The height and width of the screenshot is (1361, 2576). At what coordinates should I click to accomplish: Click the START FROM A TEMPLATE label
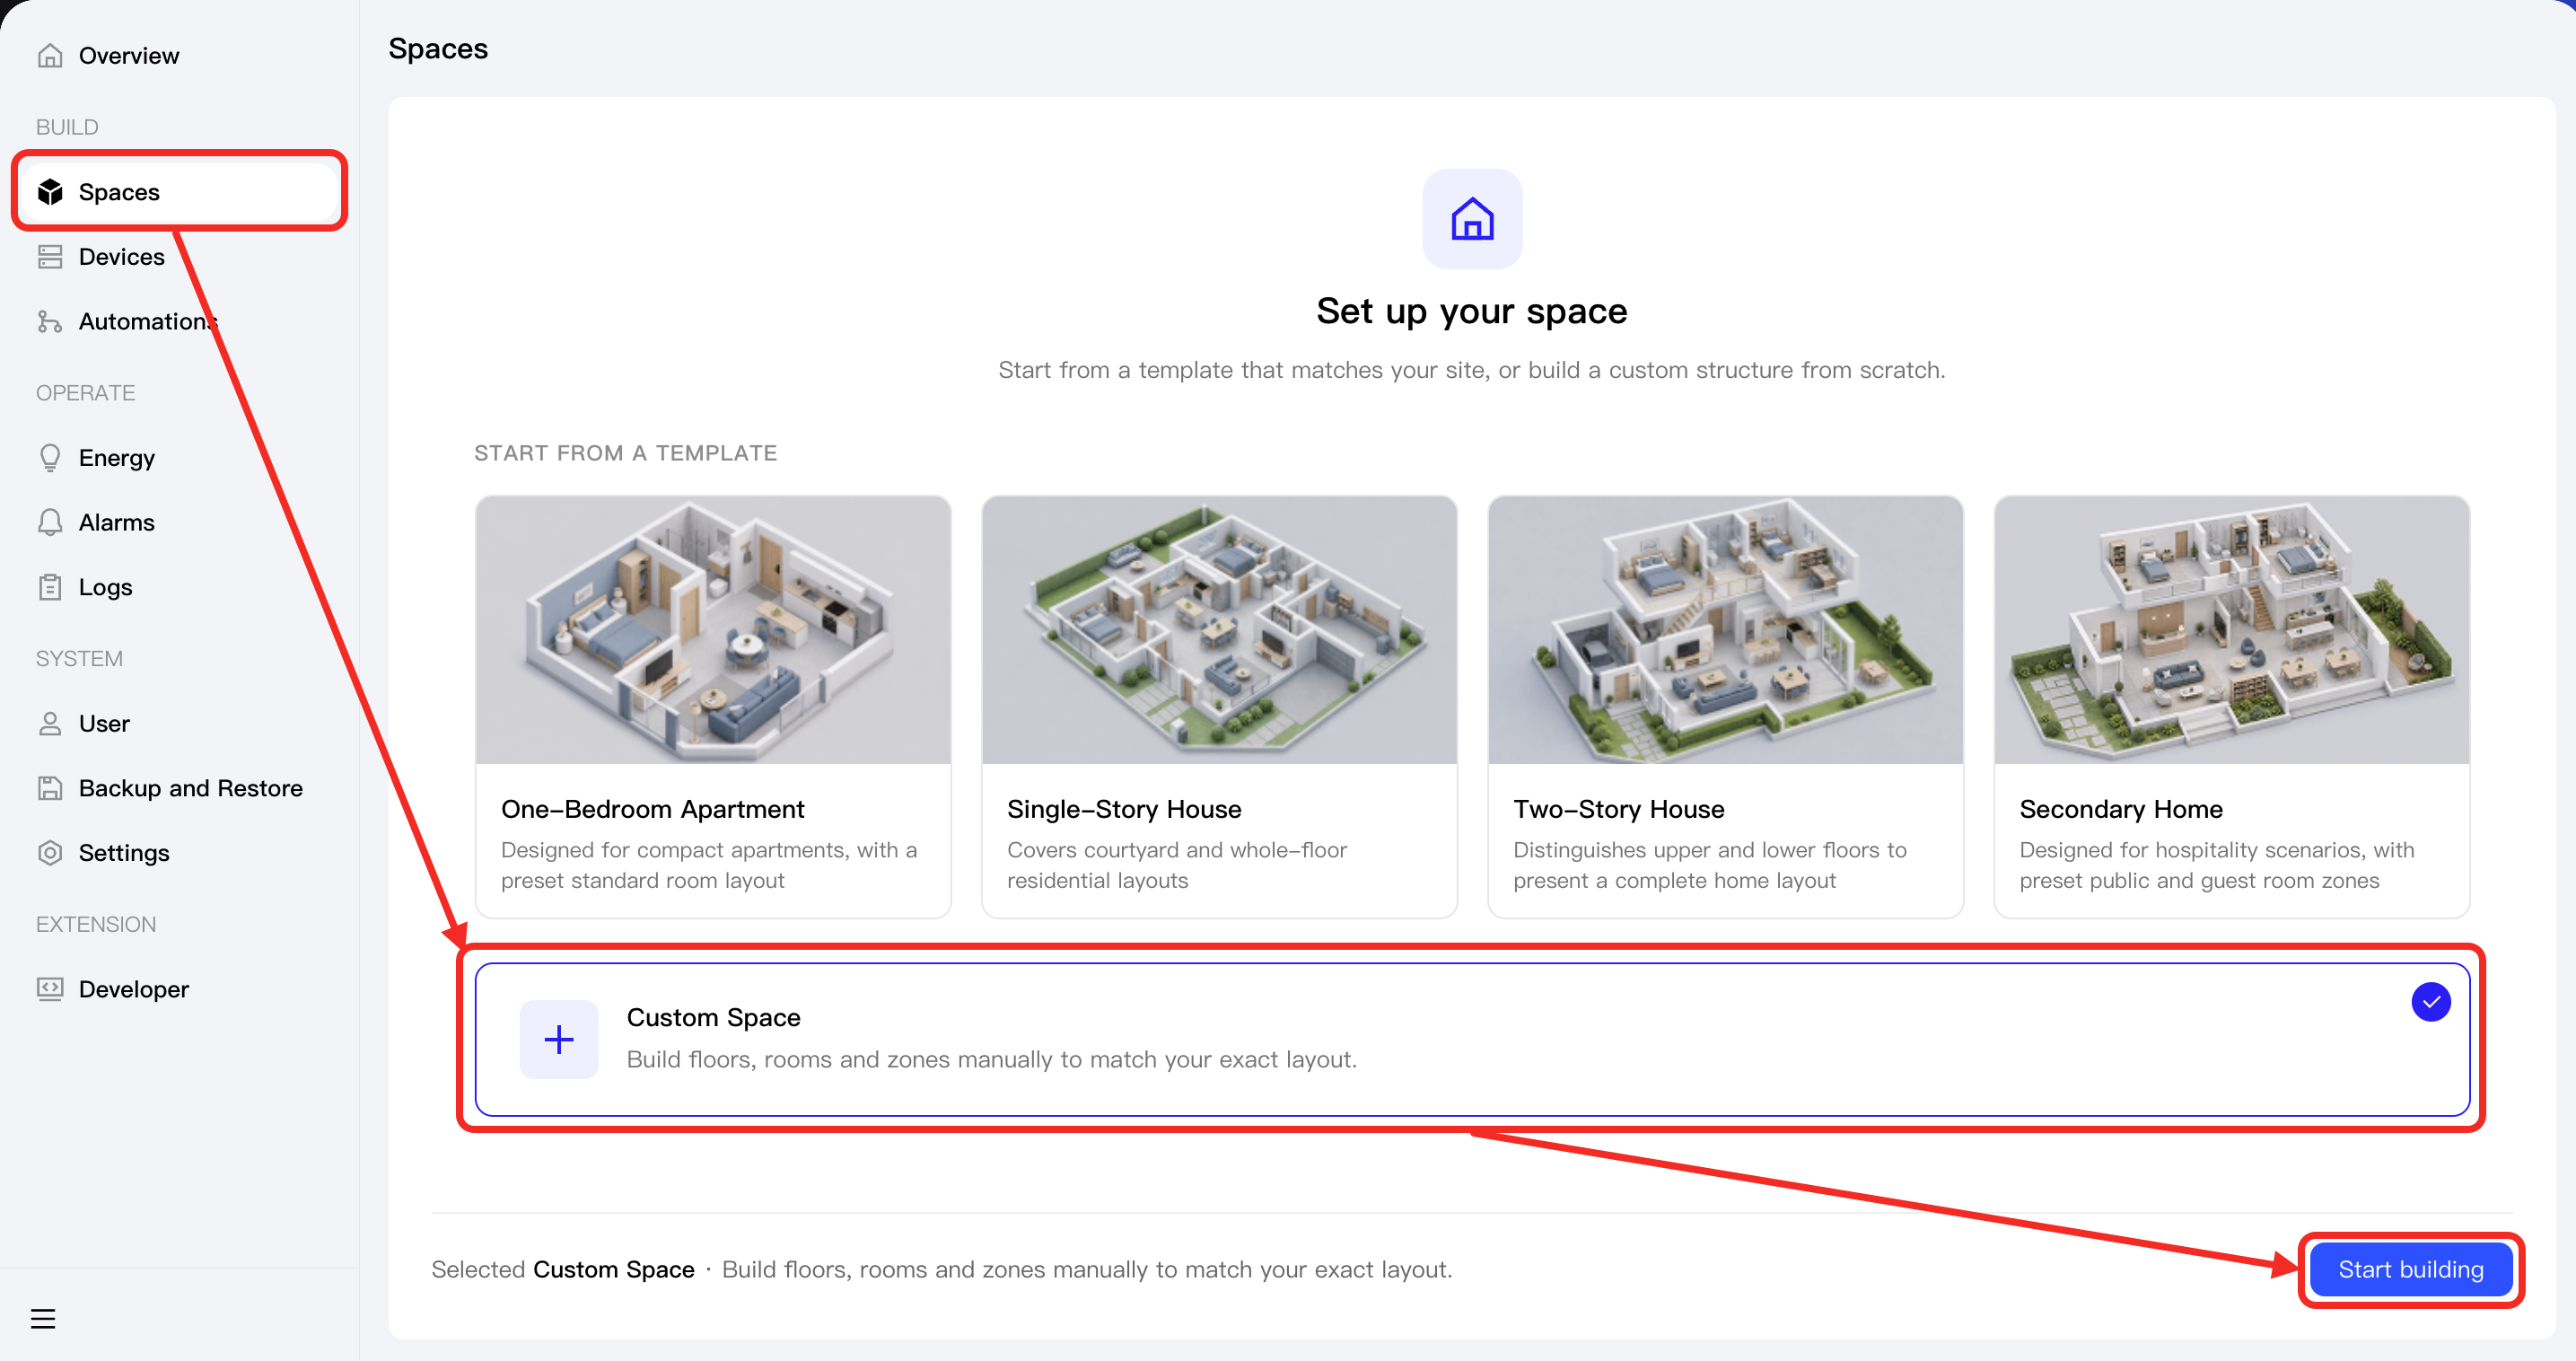click(625, 453)
